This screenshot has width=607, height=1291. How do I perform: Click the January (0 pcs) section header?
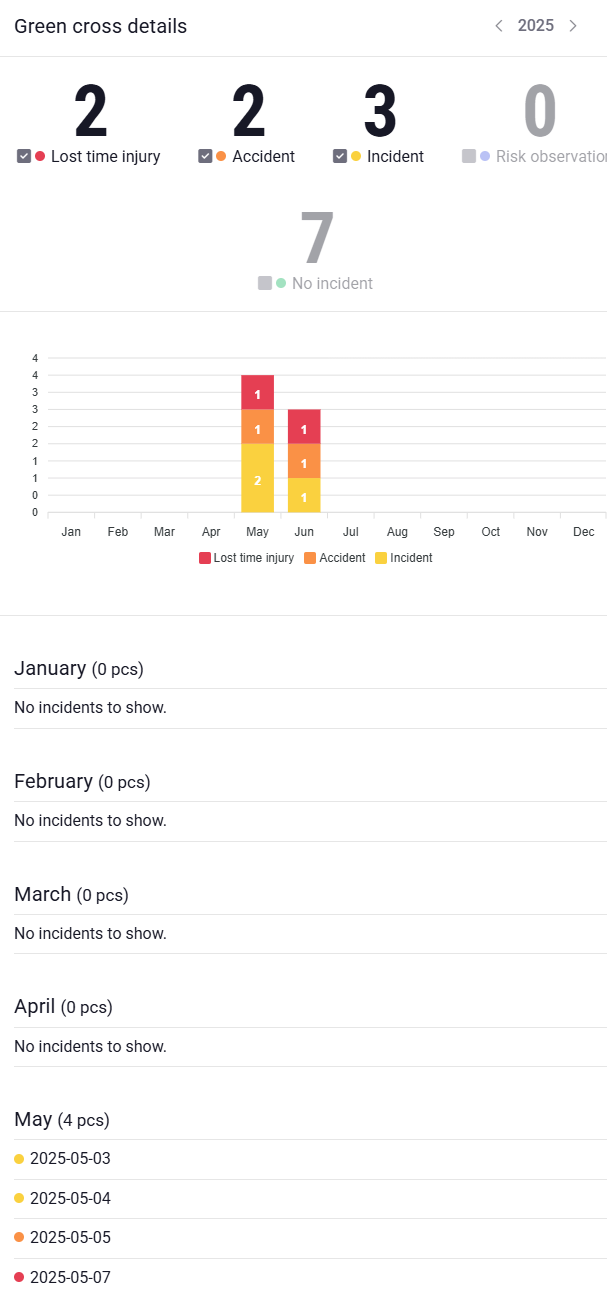pos(72,668)
